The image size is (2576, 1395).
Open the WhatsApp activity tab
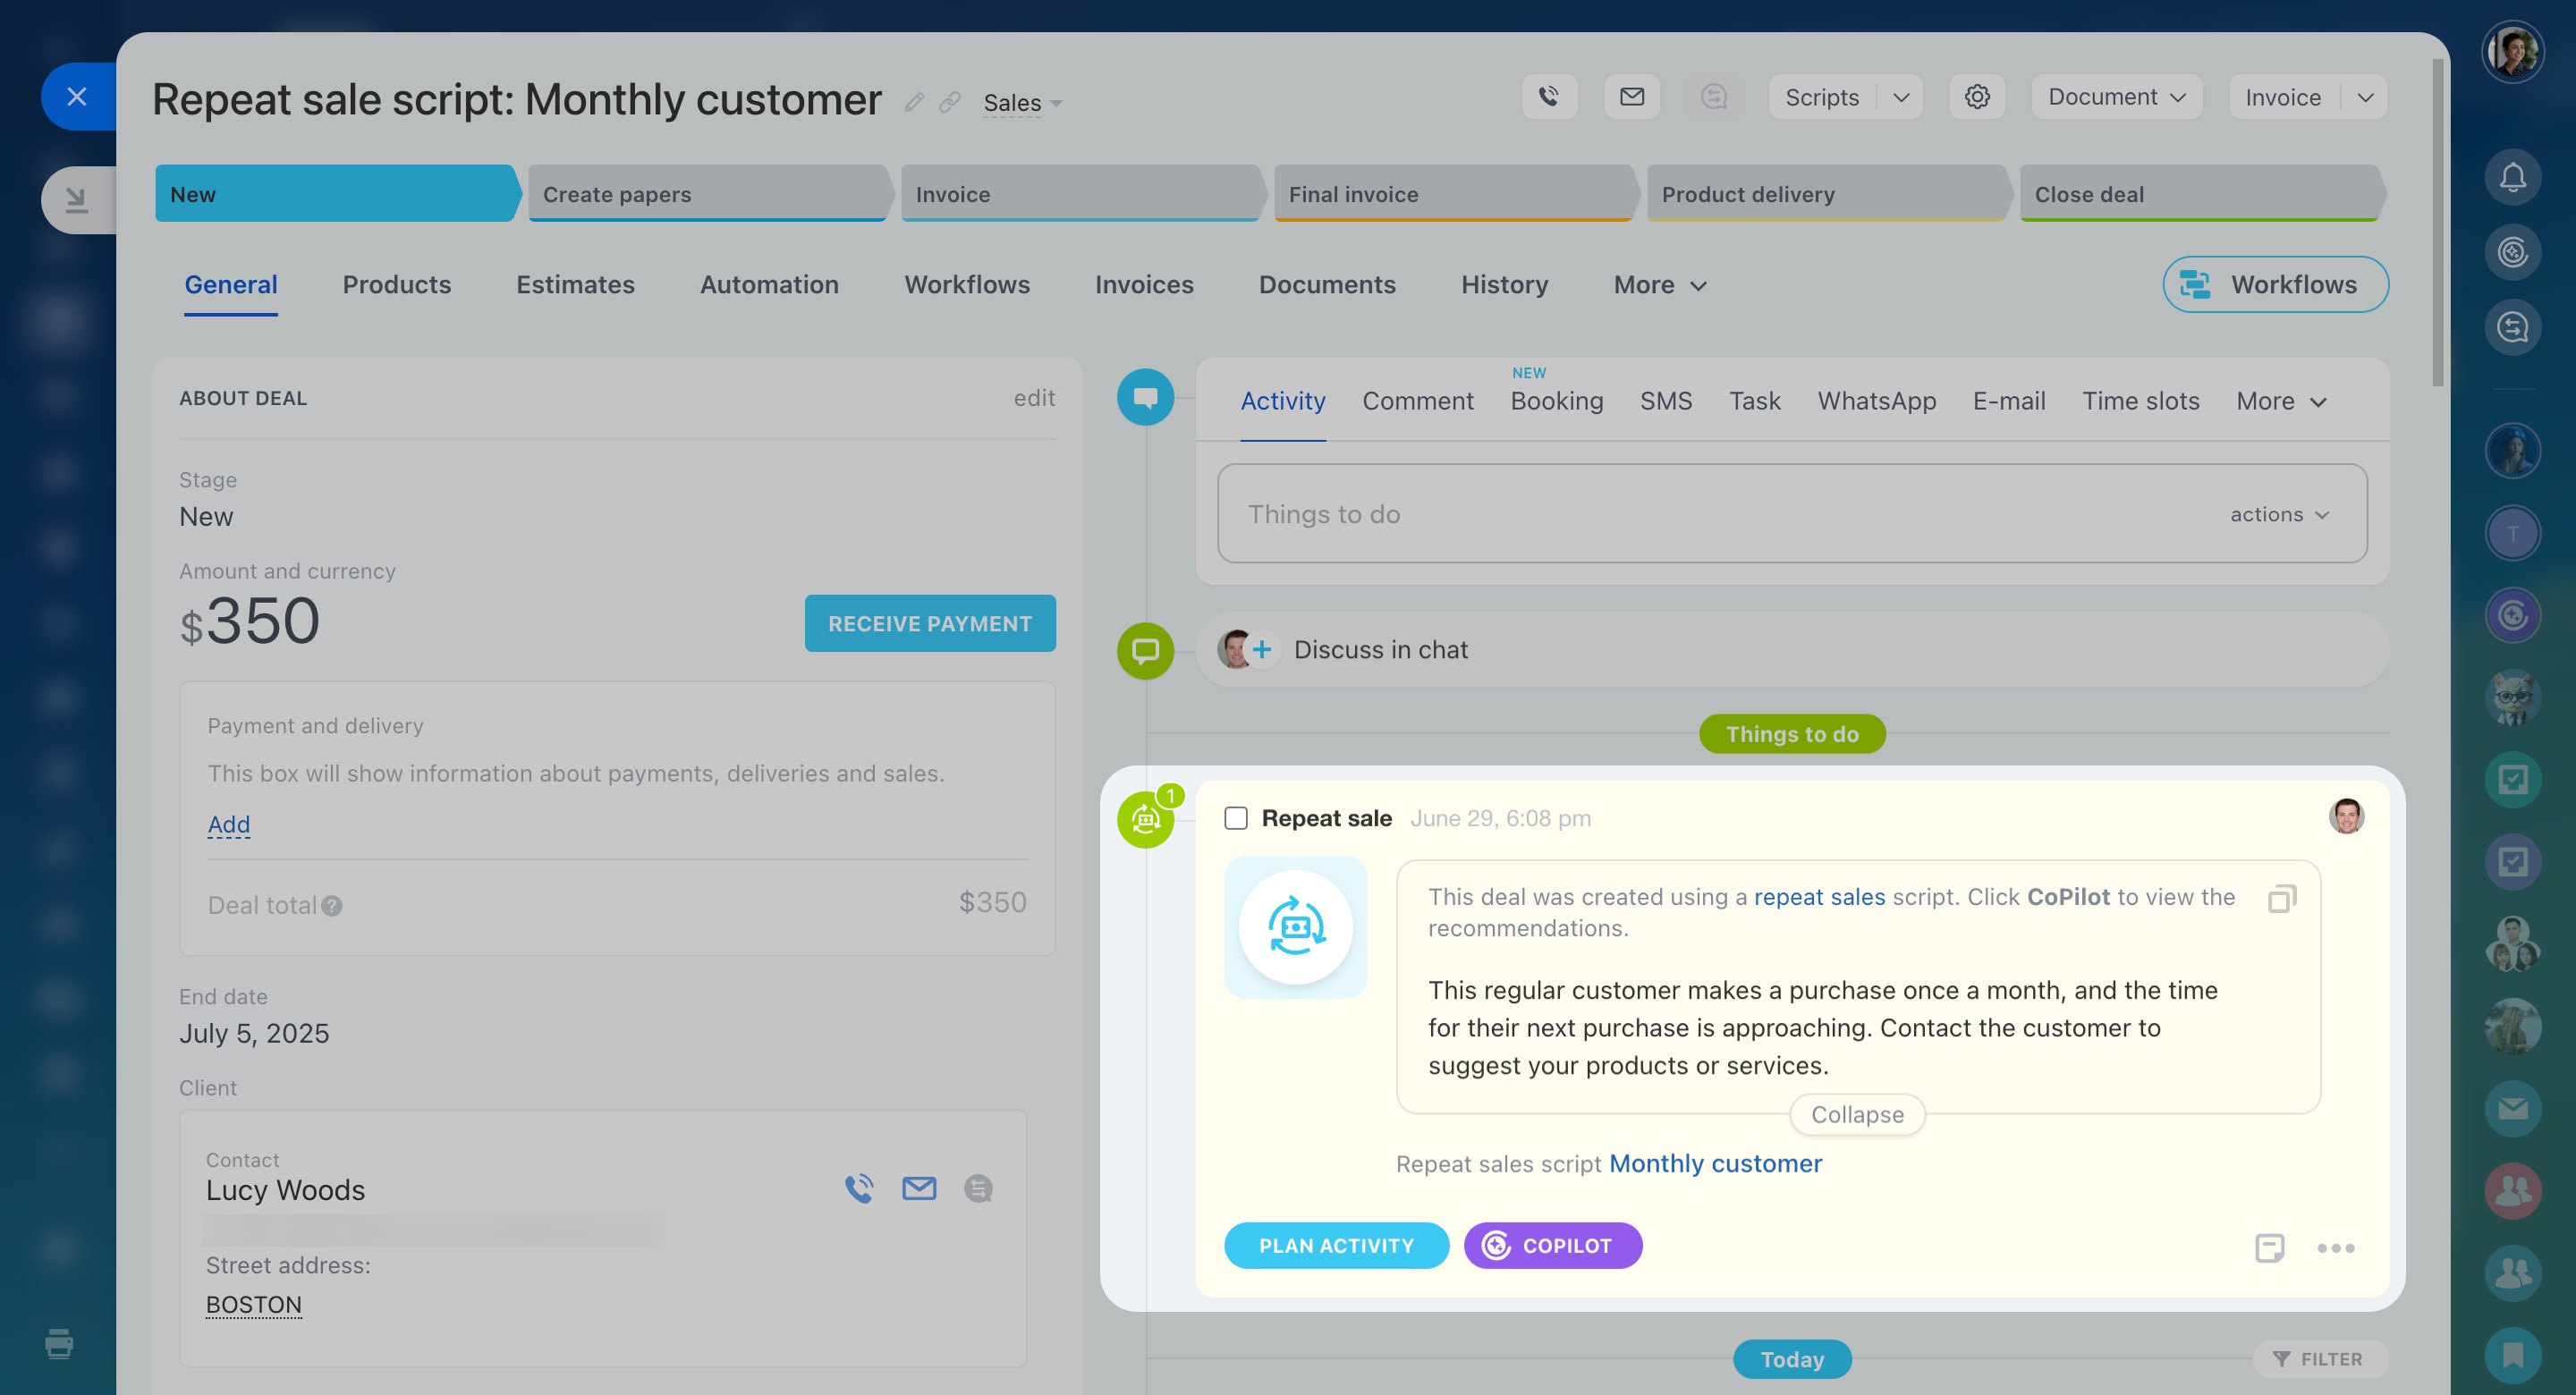click(1876, 401)
